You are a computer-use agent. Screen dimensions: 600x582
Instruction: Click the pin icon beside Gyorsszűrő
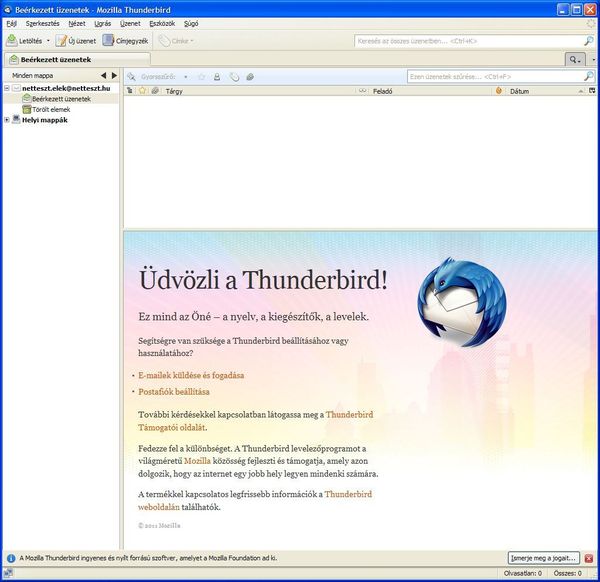(x=130, y=76)
